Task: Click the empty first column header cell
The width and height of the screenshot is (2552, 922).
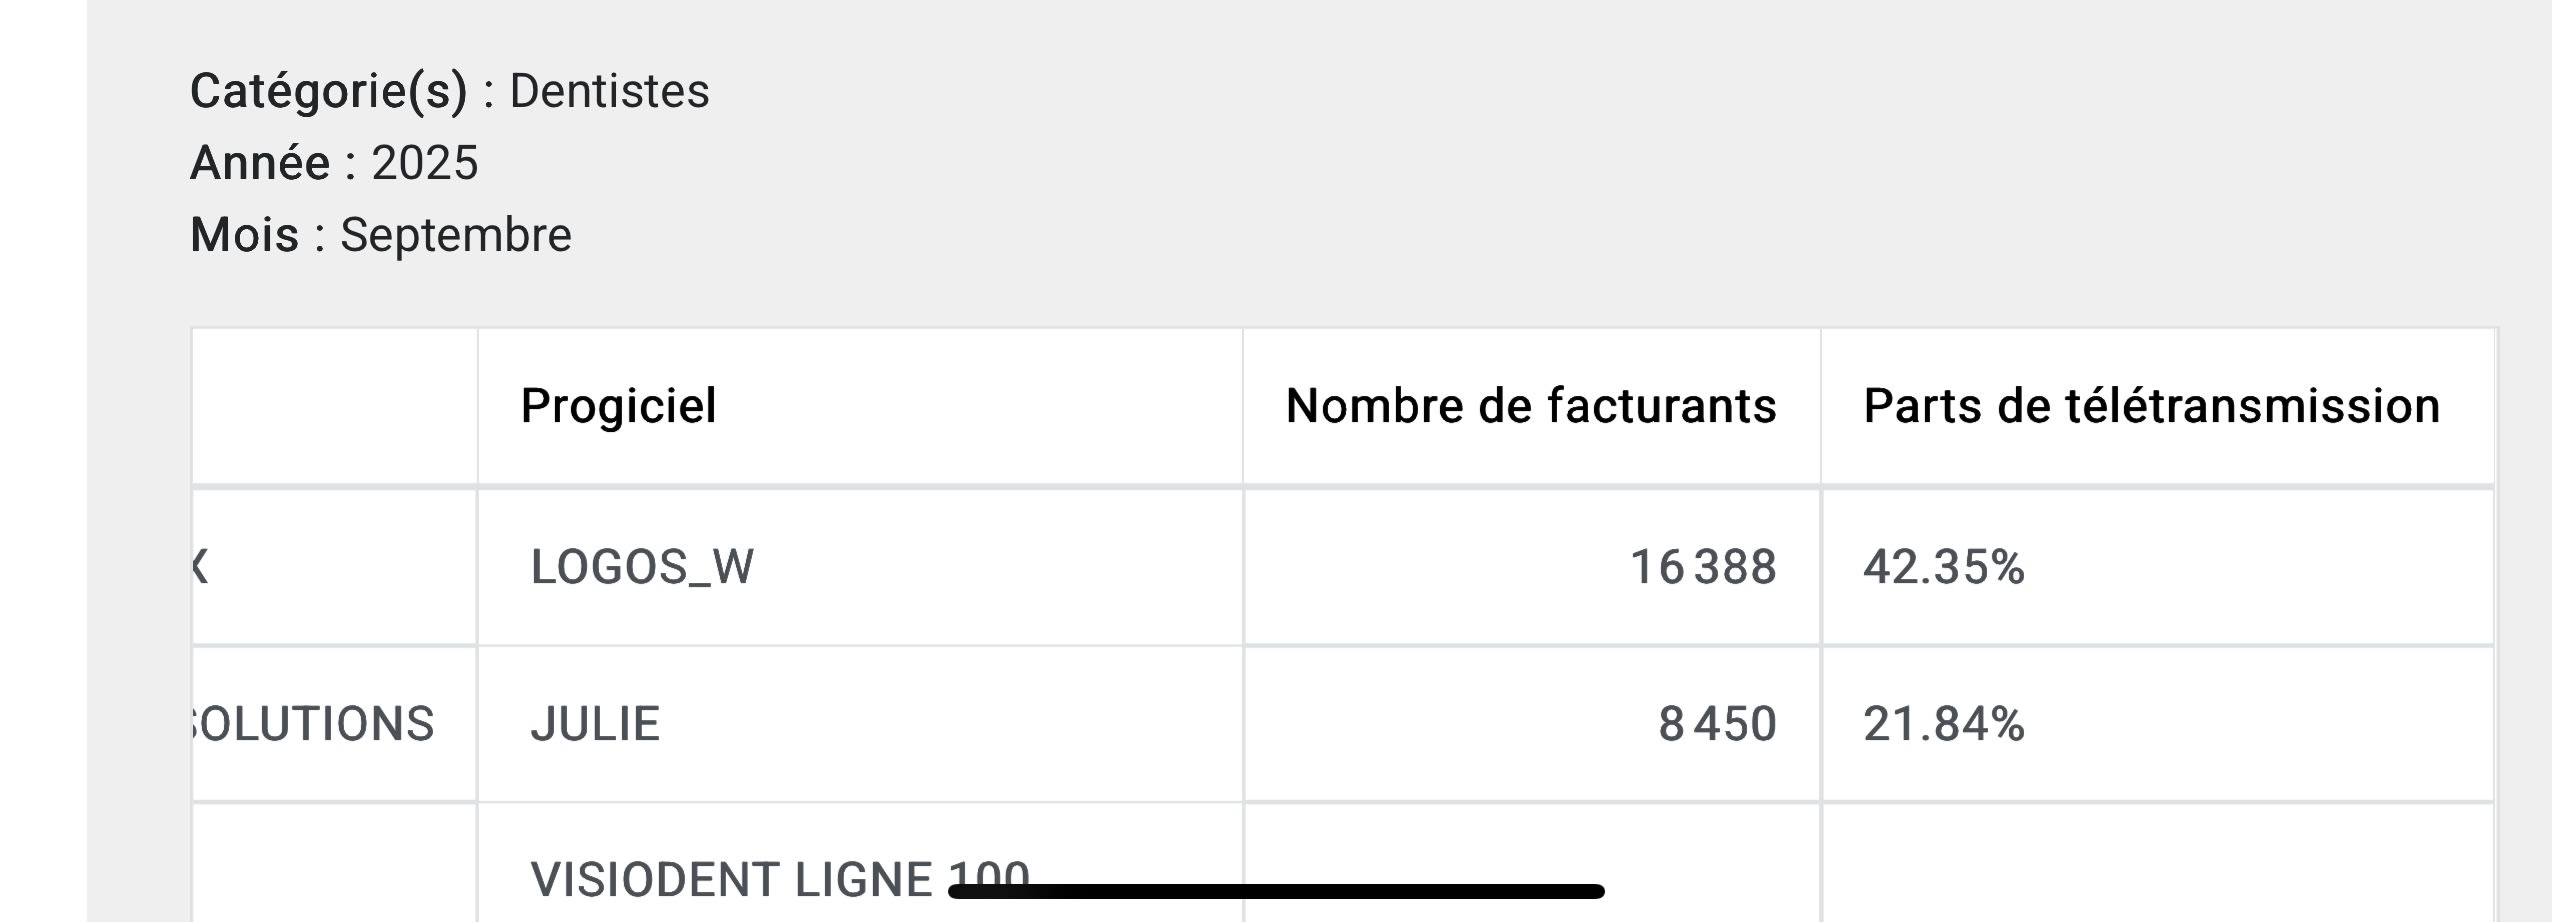Action: pyautogui.click(x=334, y=406)
